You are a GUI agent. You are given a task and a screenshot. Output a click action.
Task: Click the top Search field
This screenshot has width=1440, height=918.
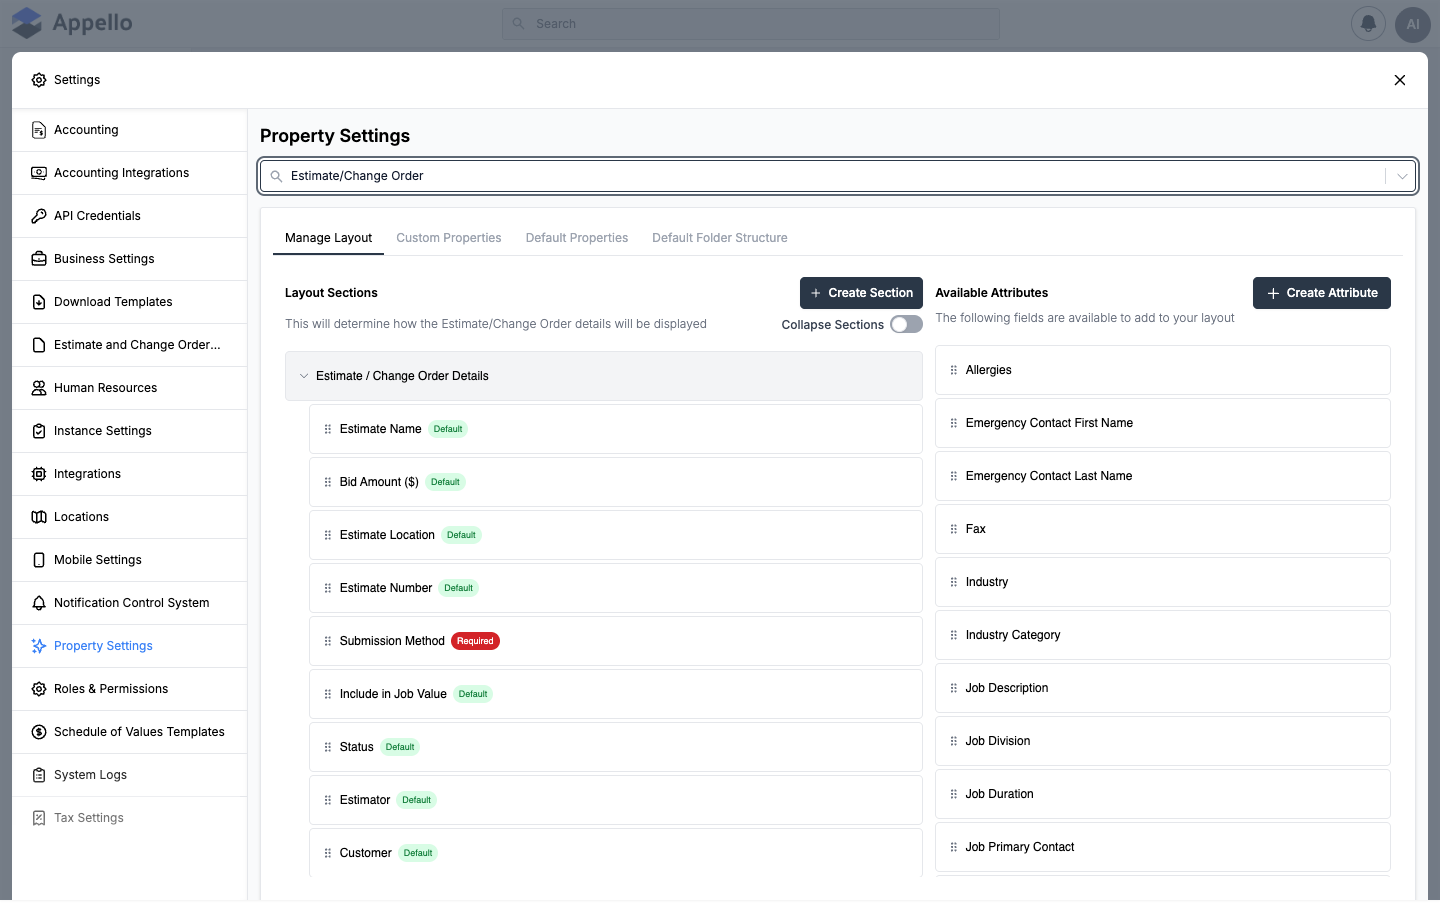[x=751, y=24]
